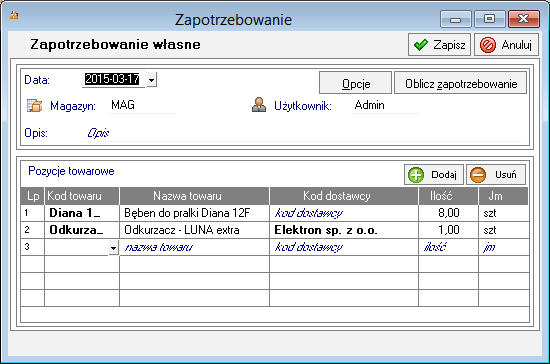The height and width of the screenshot is (364, 550).
Task: Click Oblicz zapotrzebowanie button
Action: click(x=461, y=83)
